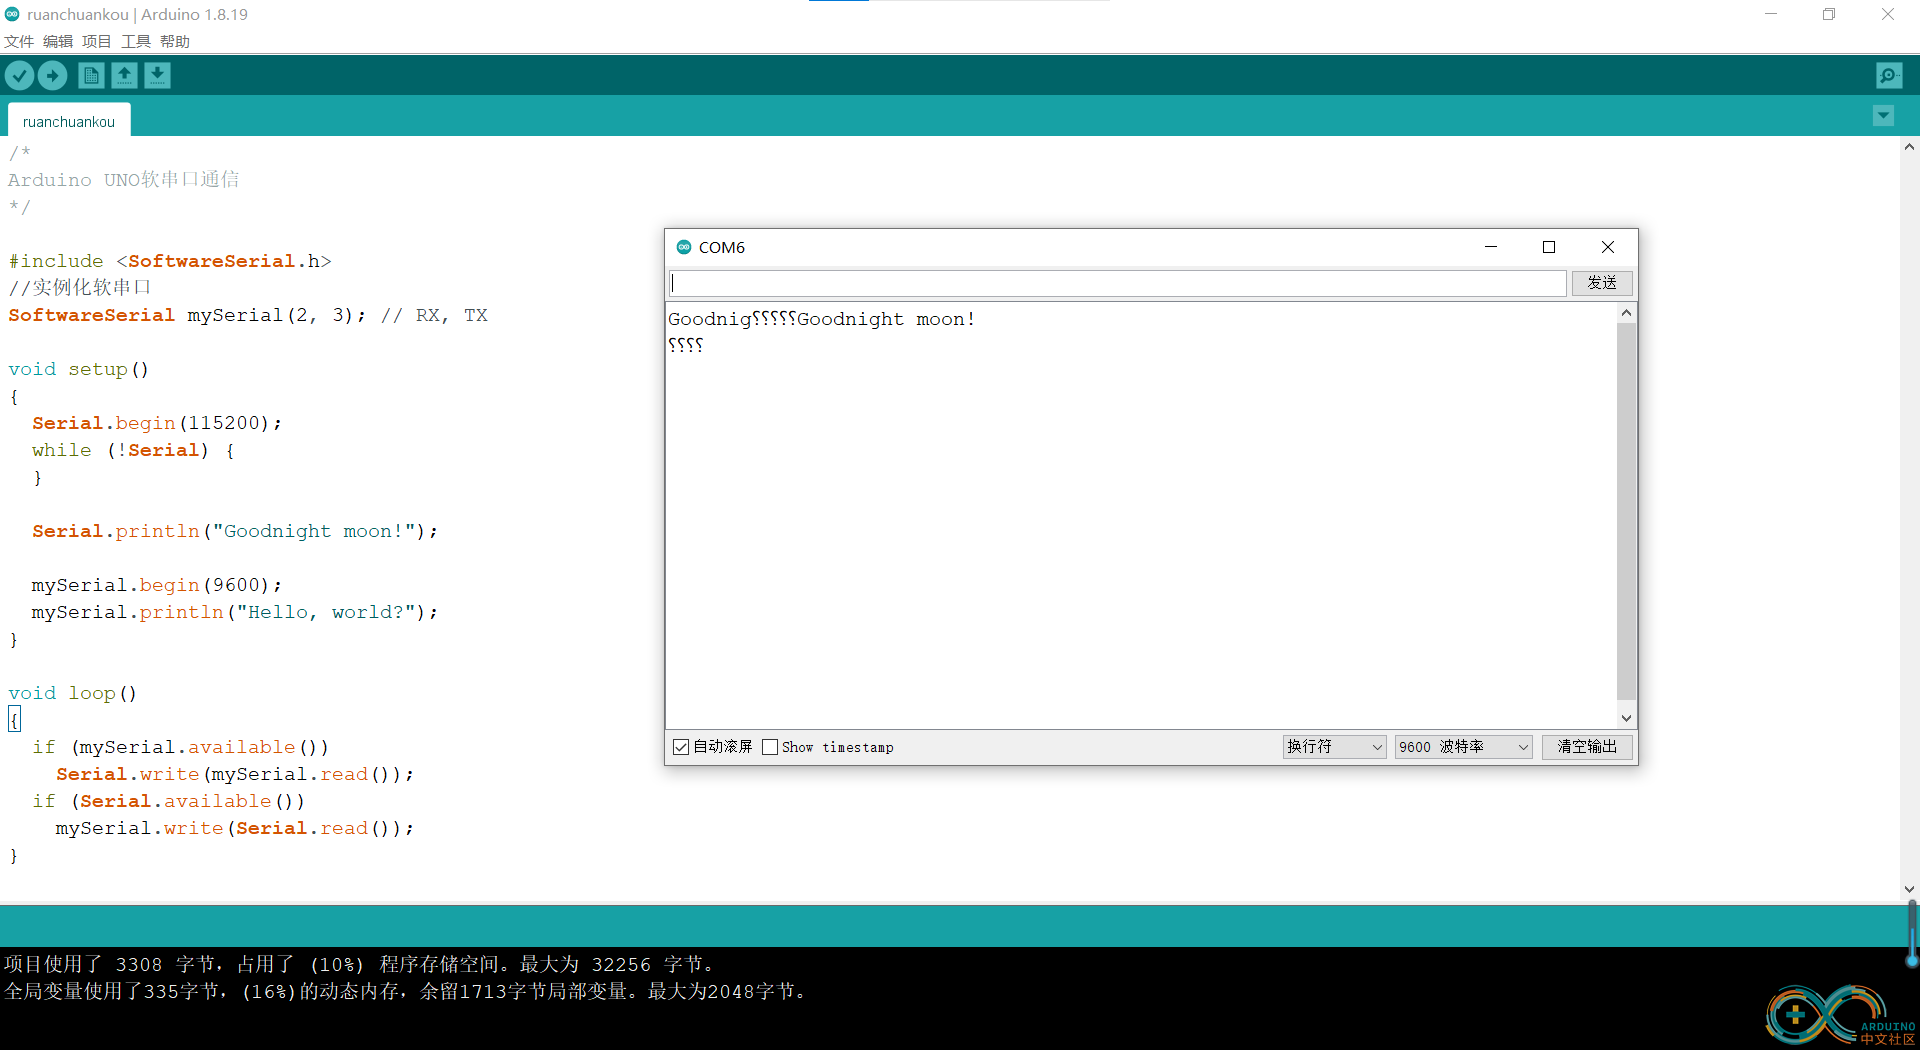Click the serial send input field

tap(1117, 283)
